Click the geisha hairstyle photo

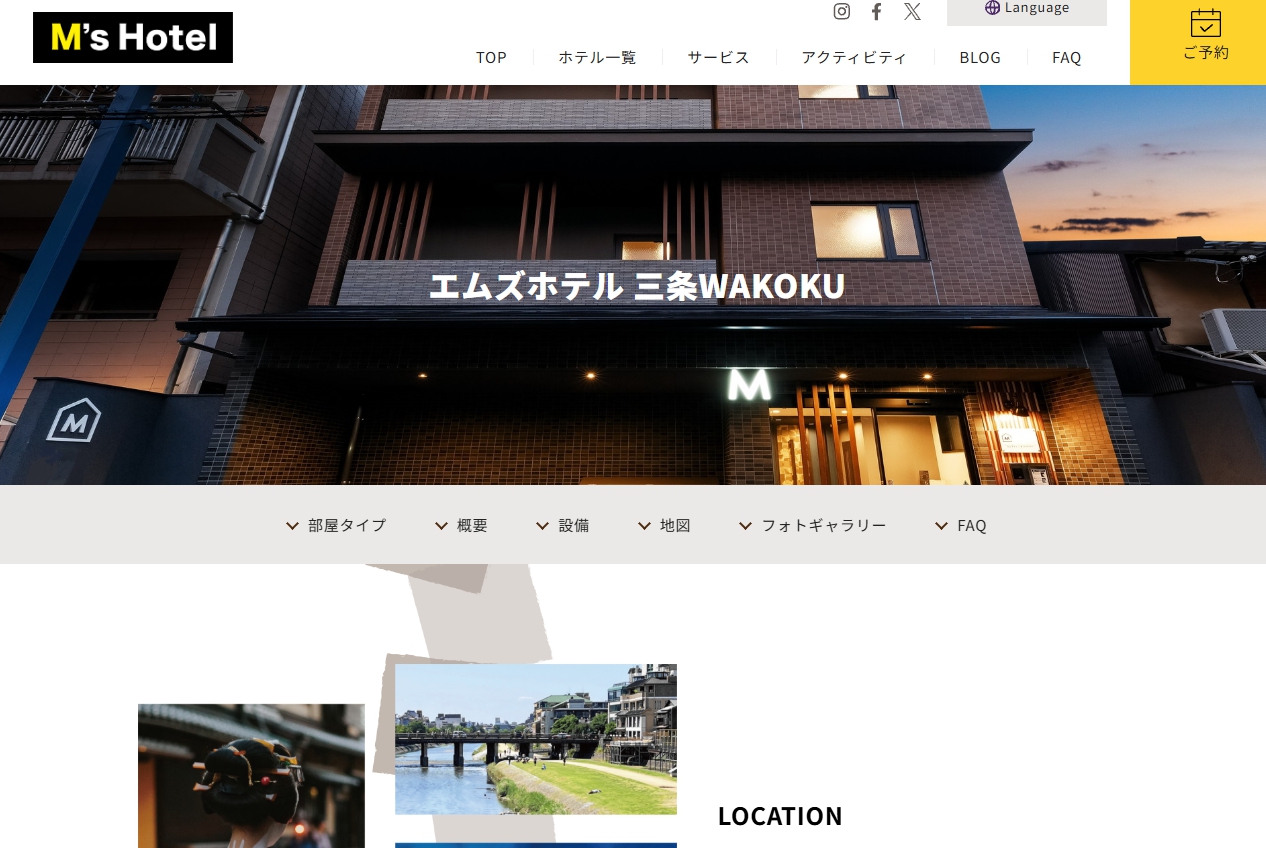point(251,776)
